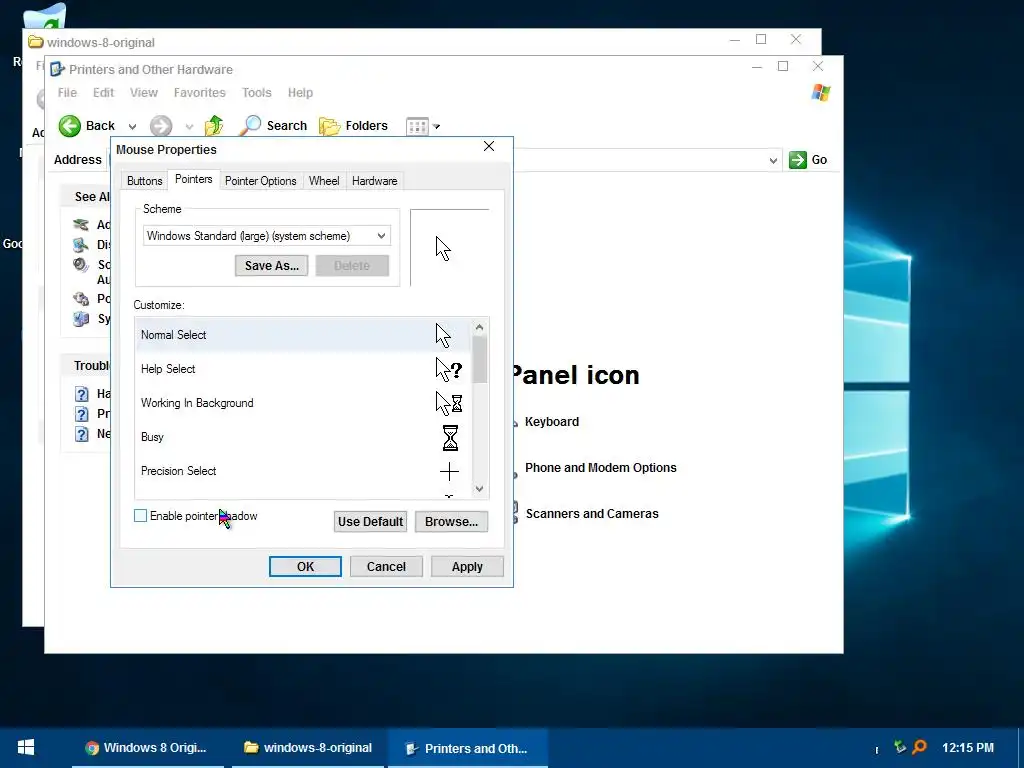1024x768 pixels.
Task: Open the View menu
Action: click(144, 93)
